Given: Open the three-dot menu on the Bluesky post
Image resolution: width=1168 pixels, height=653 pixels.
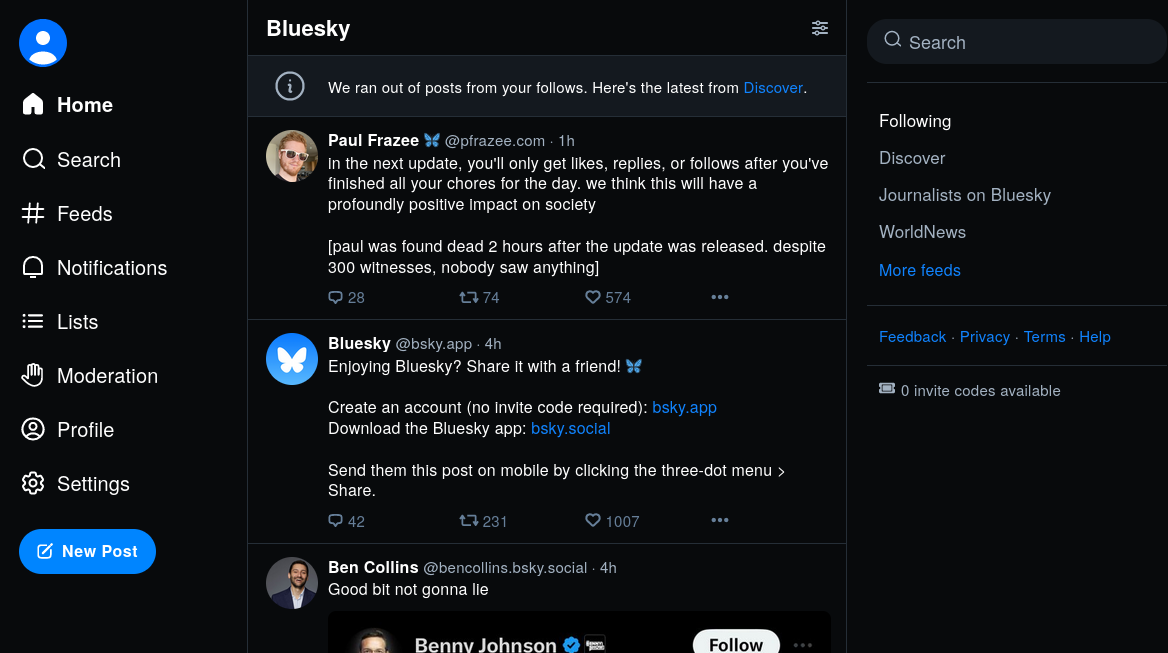Looking at the screenshot, I should [719, 520].
